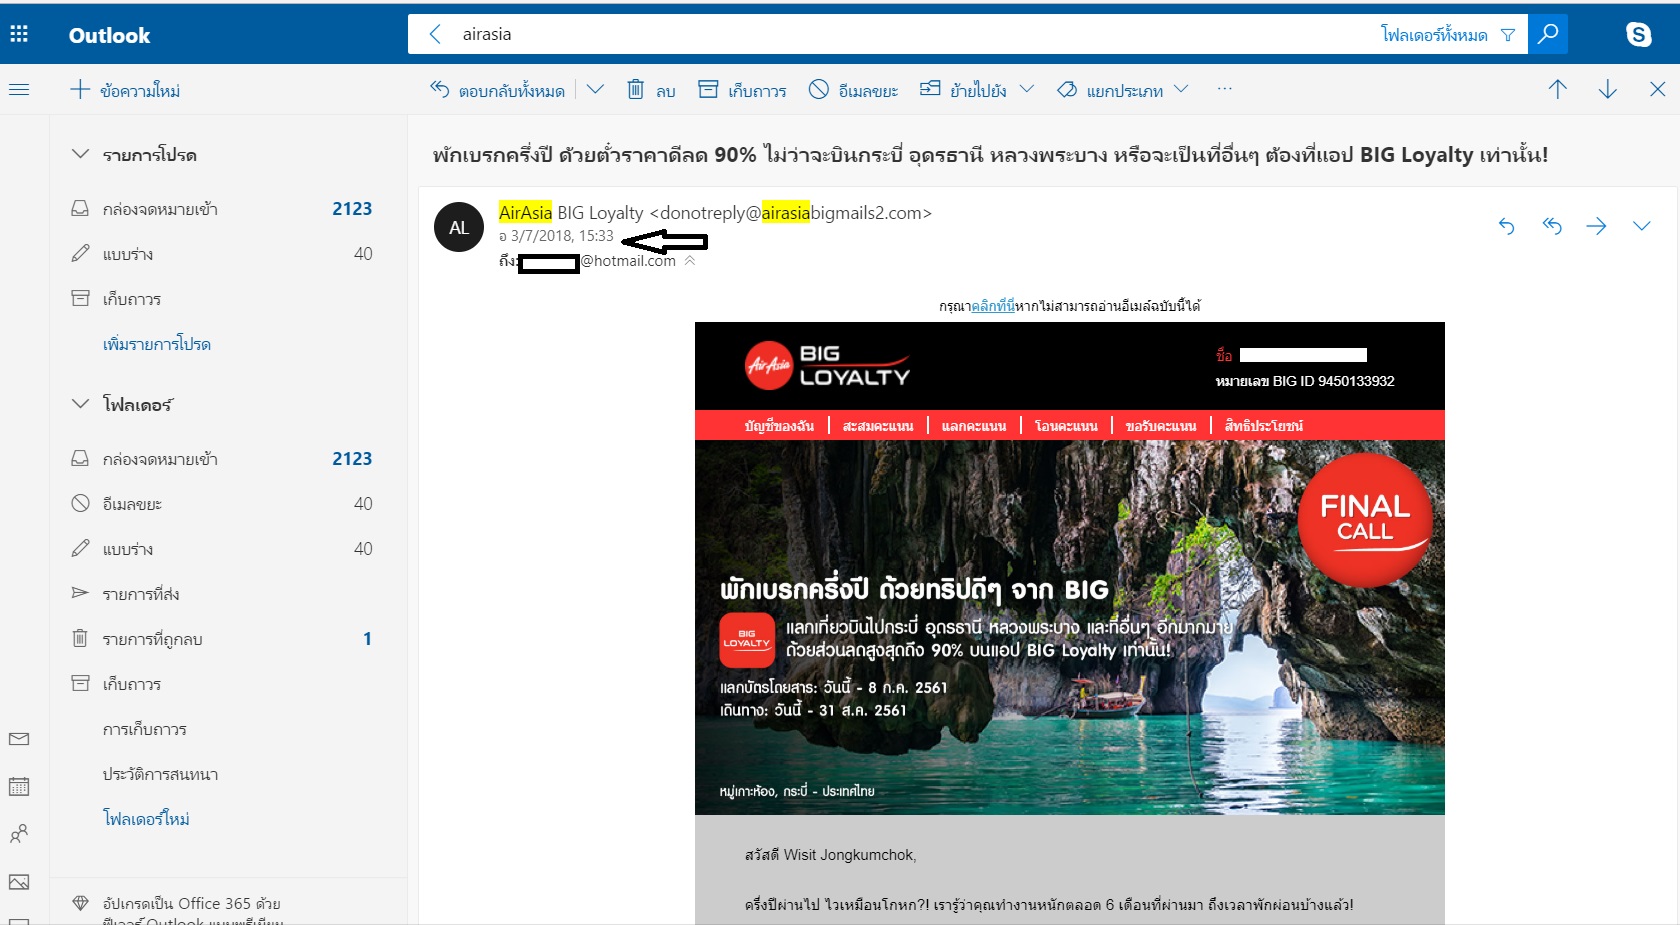Screen dimensions: 1680x925
Task: Mark email as junk (อีเมลขยะ) in toolbar
Action: coord(853,90)
